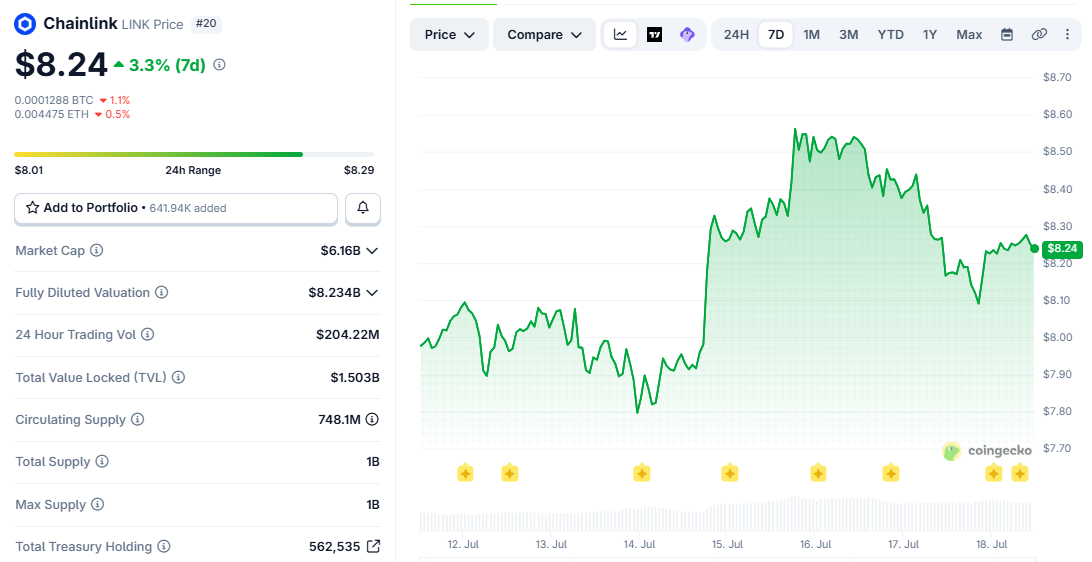Click the $204.22M trading volume value
Viewport: 1092px width, 562px height.
pyautogui.click(x=348, y=334)
